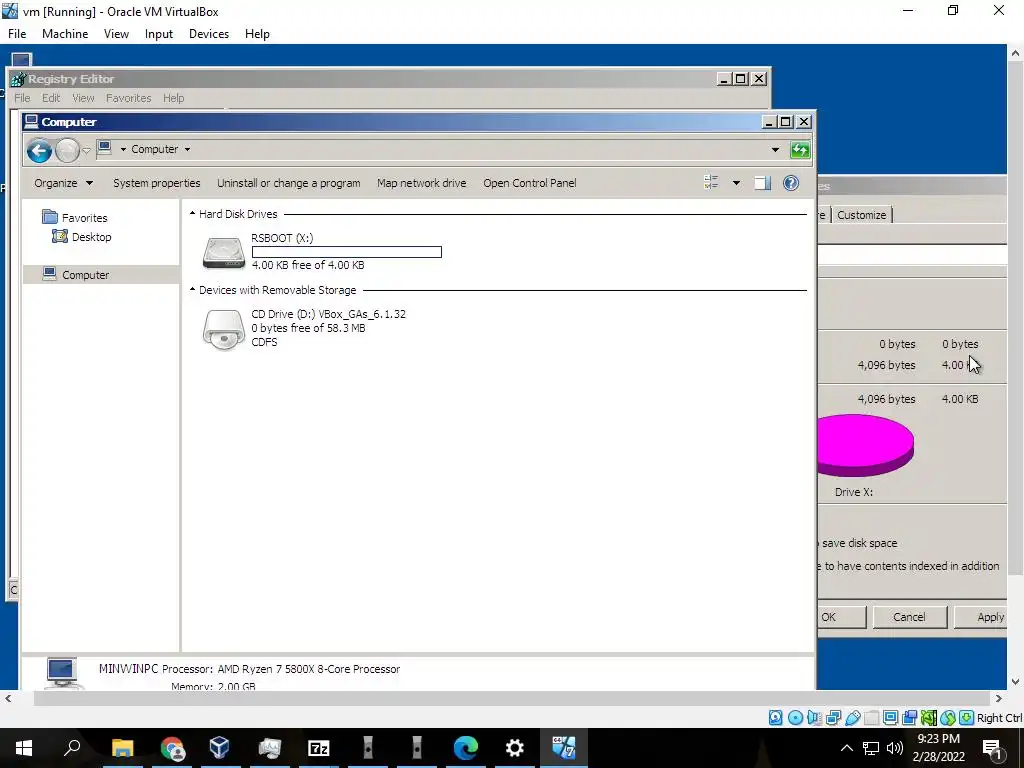Open recent pages dropdown beside Forward button
This screenshot has width=1024, height=768.
[x=86, y=151]
